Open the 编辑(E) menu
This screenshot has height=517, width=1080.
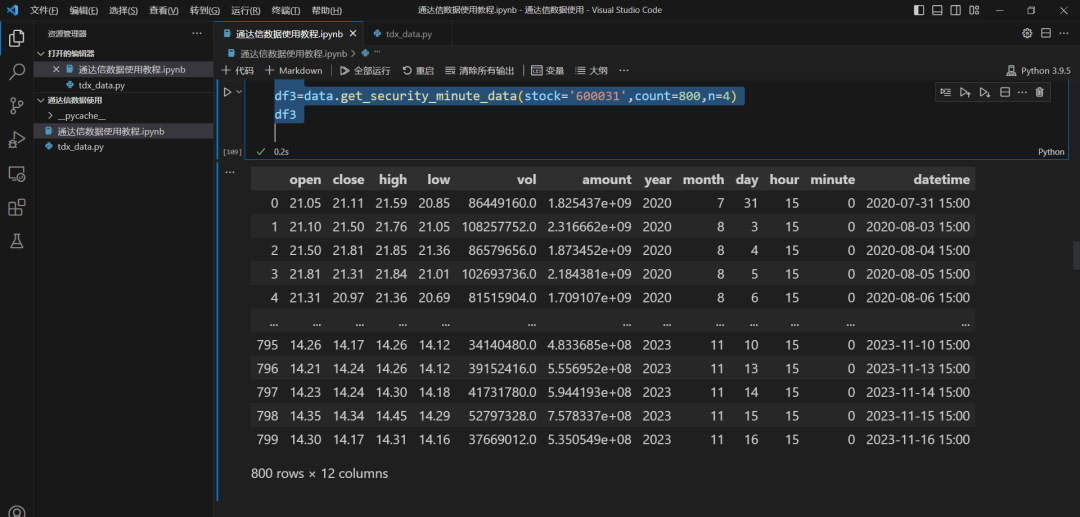pyautogui.click(x=84, y=10)
